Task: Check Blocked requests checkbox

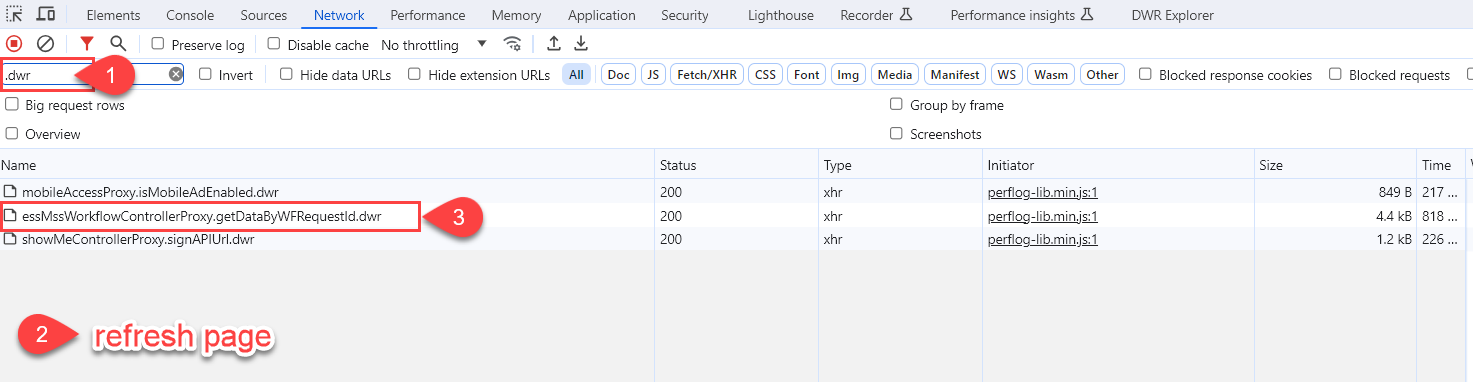Action: [1335, 74]
